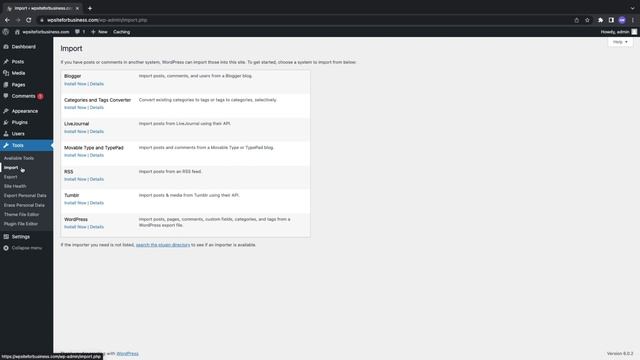Click Howdy, admin account menu
This screenshot has width=640, height=360.
(x=618, y=32)
